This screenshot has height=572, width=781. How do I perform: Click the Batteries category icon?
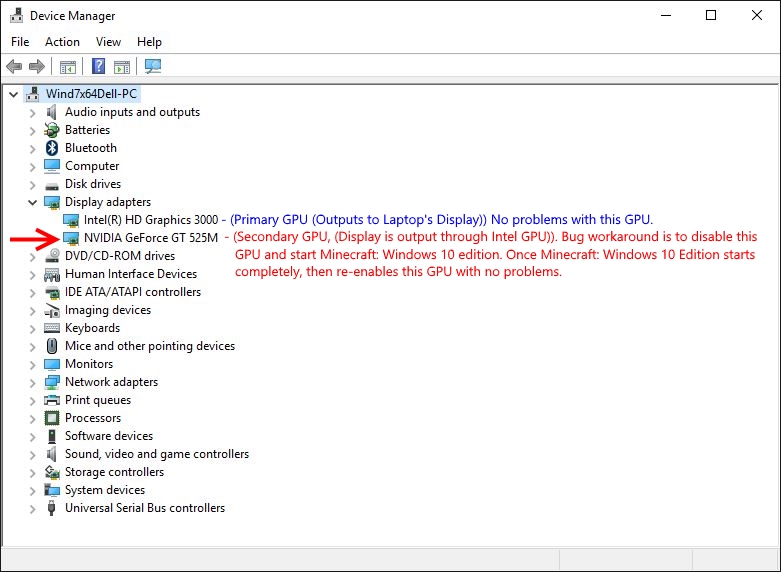pyautogui.click(x=52, y=130)
